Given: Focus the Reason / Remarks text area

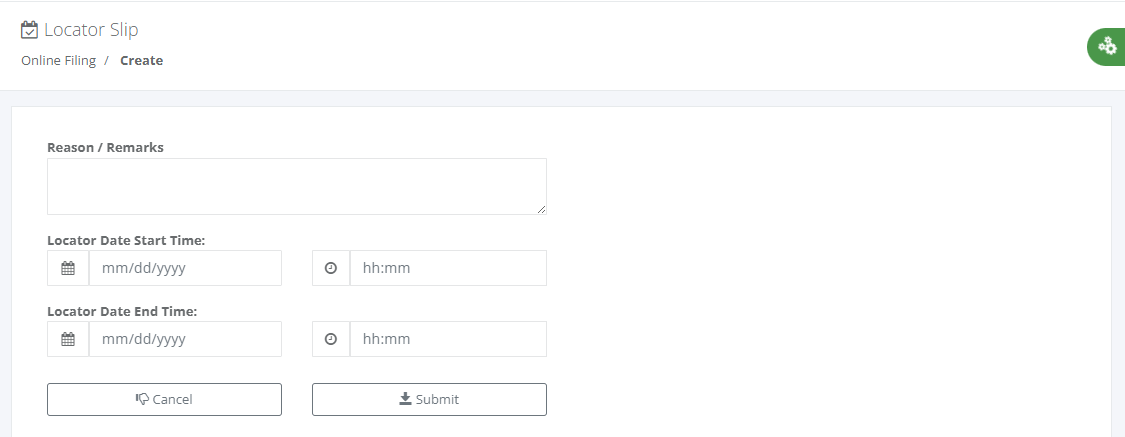Looking at the screenshot, I should tap(296, 186).
